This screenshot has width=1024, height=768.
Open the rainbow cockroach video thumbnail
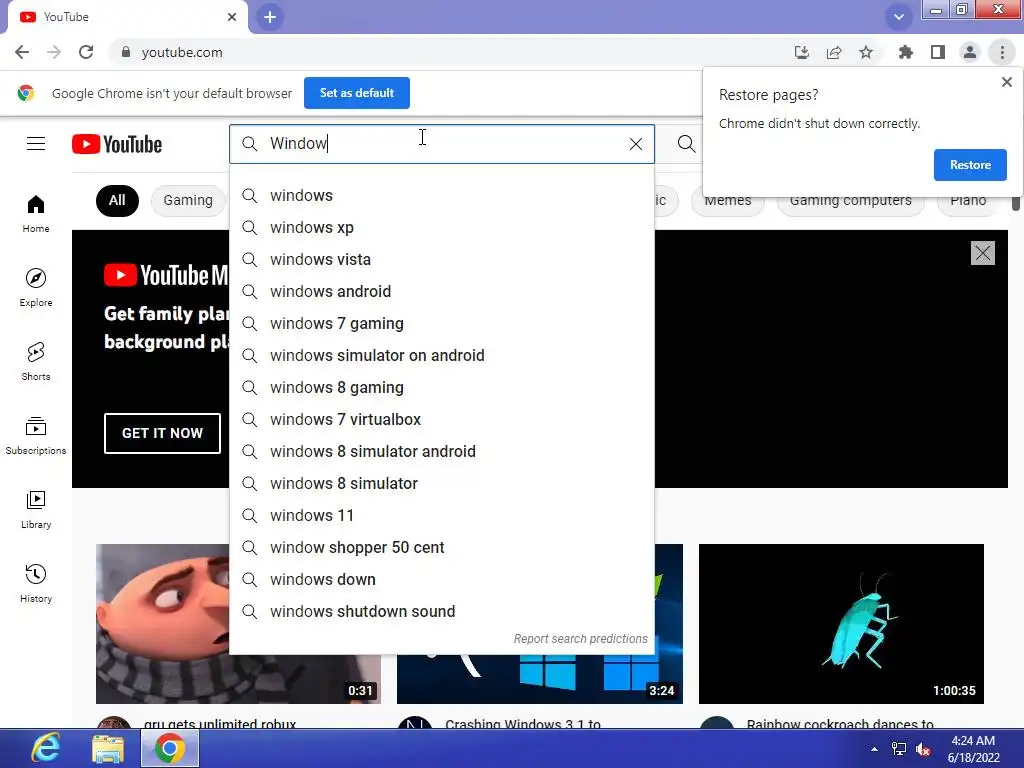point(841,624)
